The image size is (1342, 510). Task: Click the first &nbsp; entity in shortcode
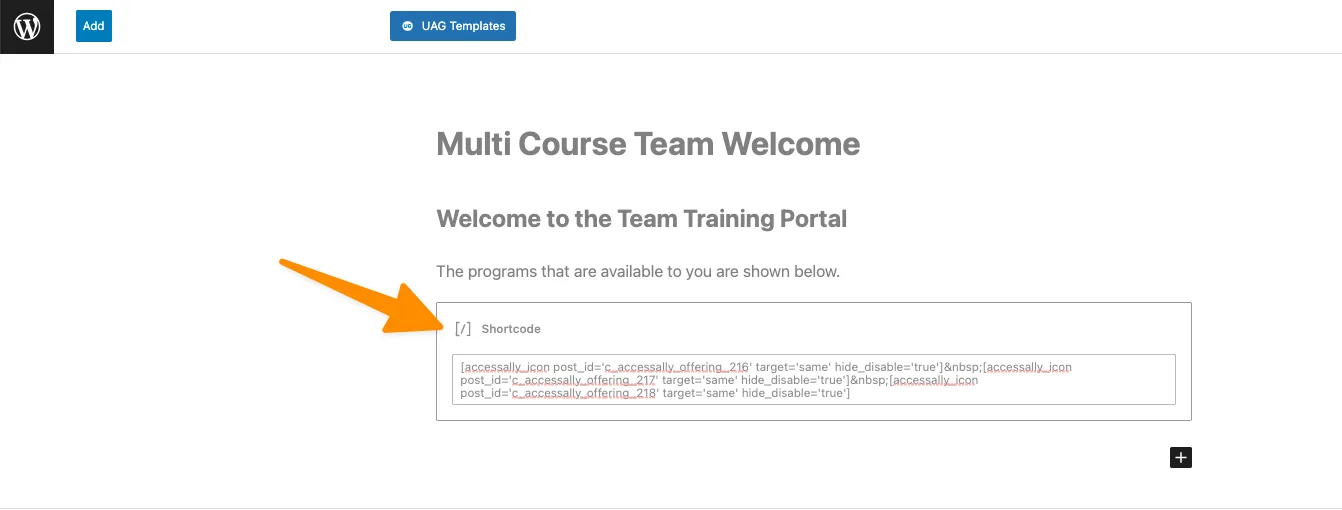click(x=962, y=367)
